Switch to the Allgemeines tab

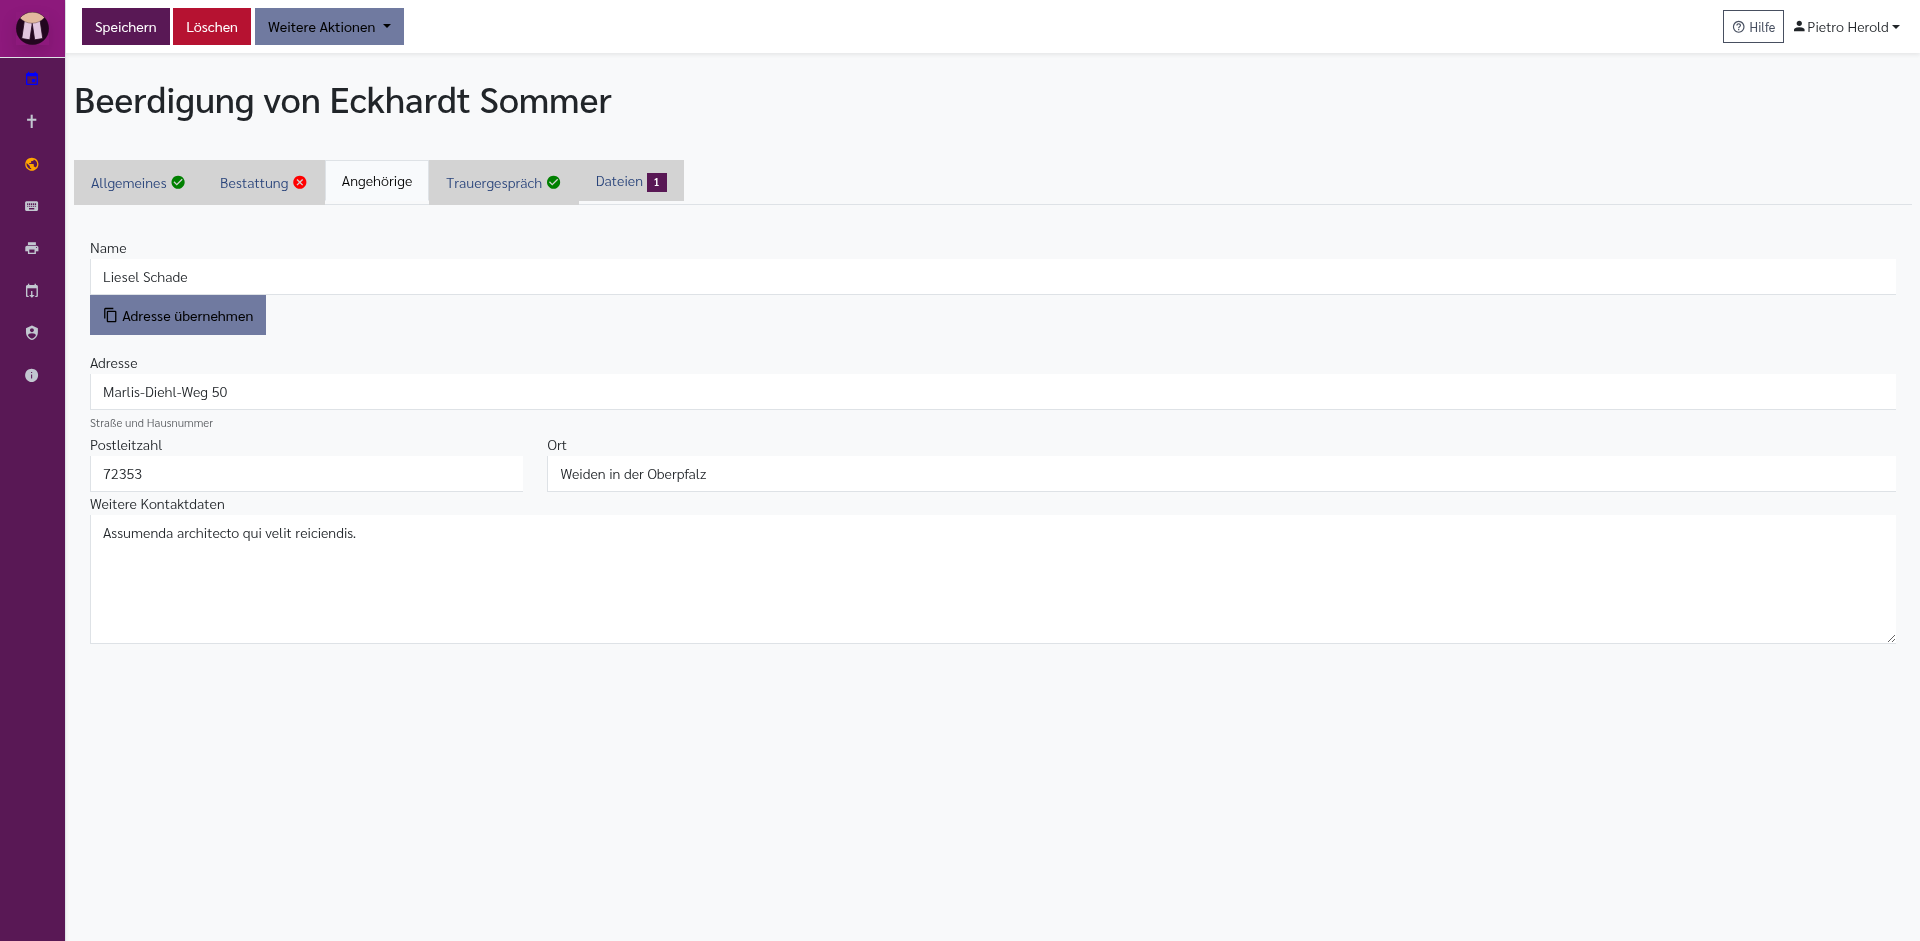138,183
